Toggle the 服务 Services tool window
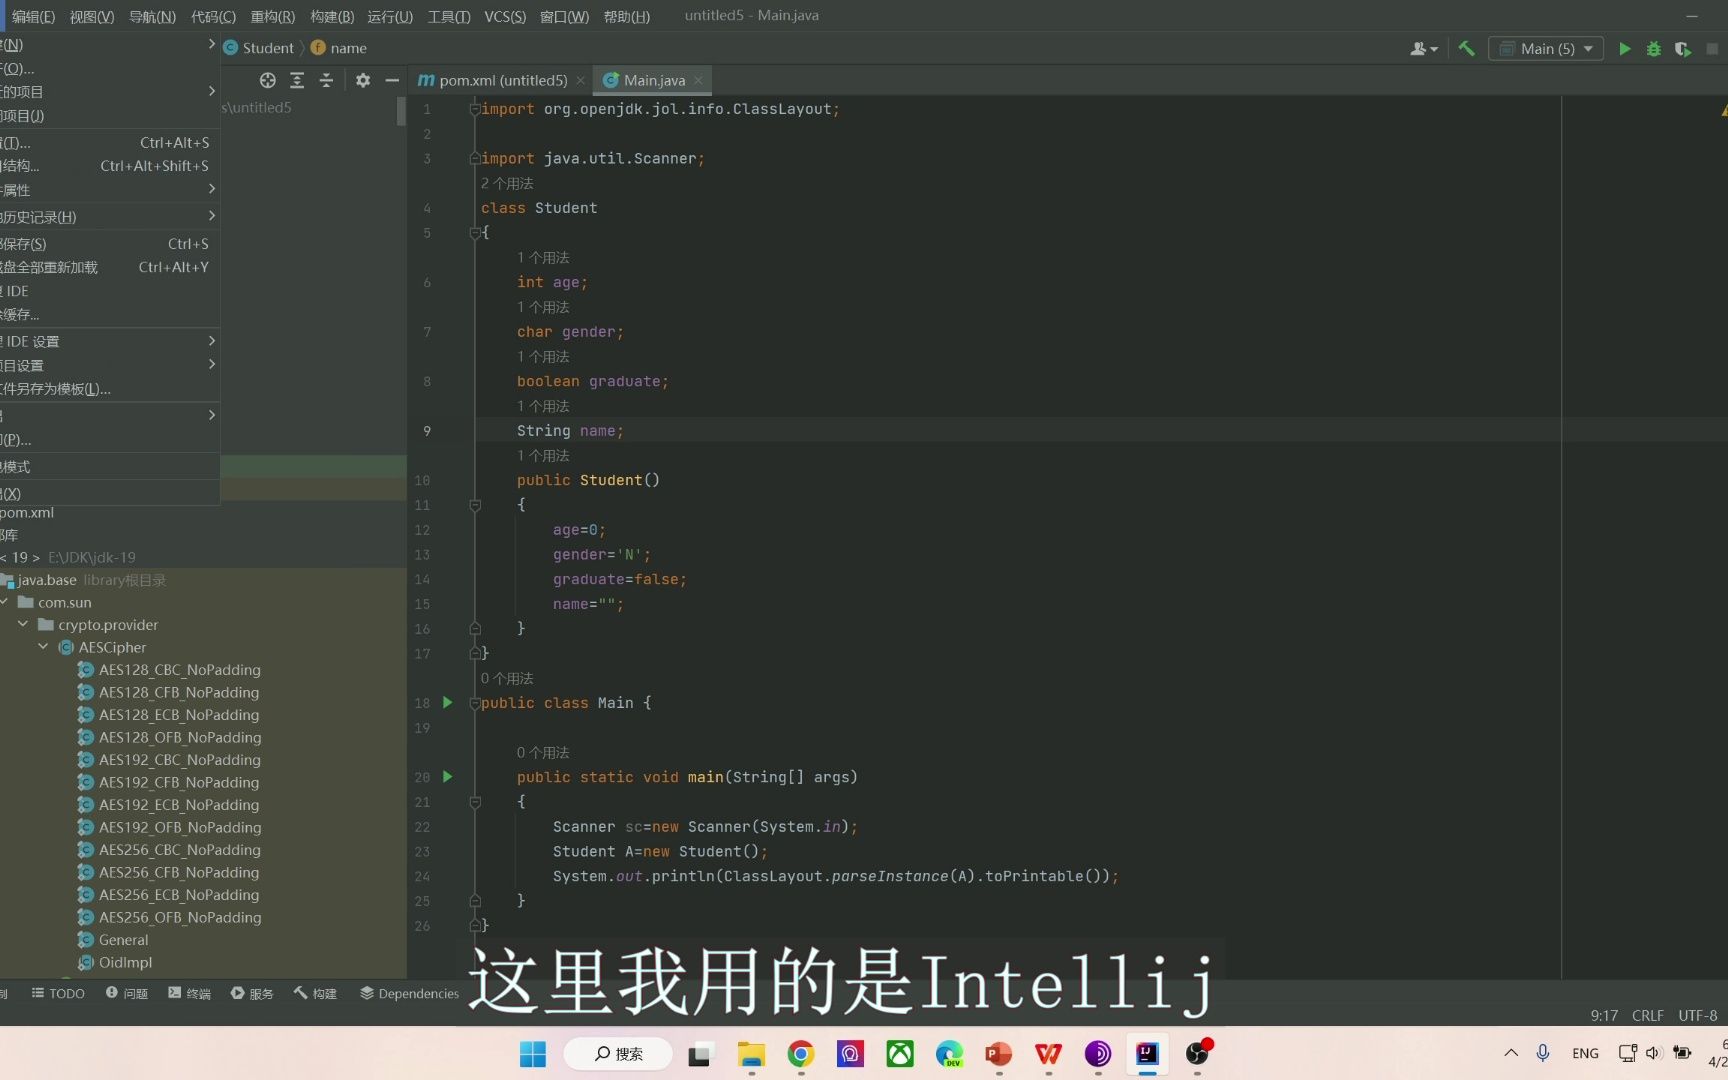The height and width of the screenshot is (1080, 1728). click(251, 993)
